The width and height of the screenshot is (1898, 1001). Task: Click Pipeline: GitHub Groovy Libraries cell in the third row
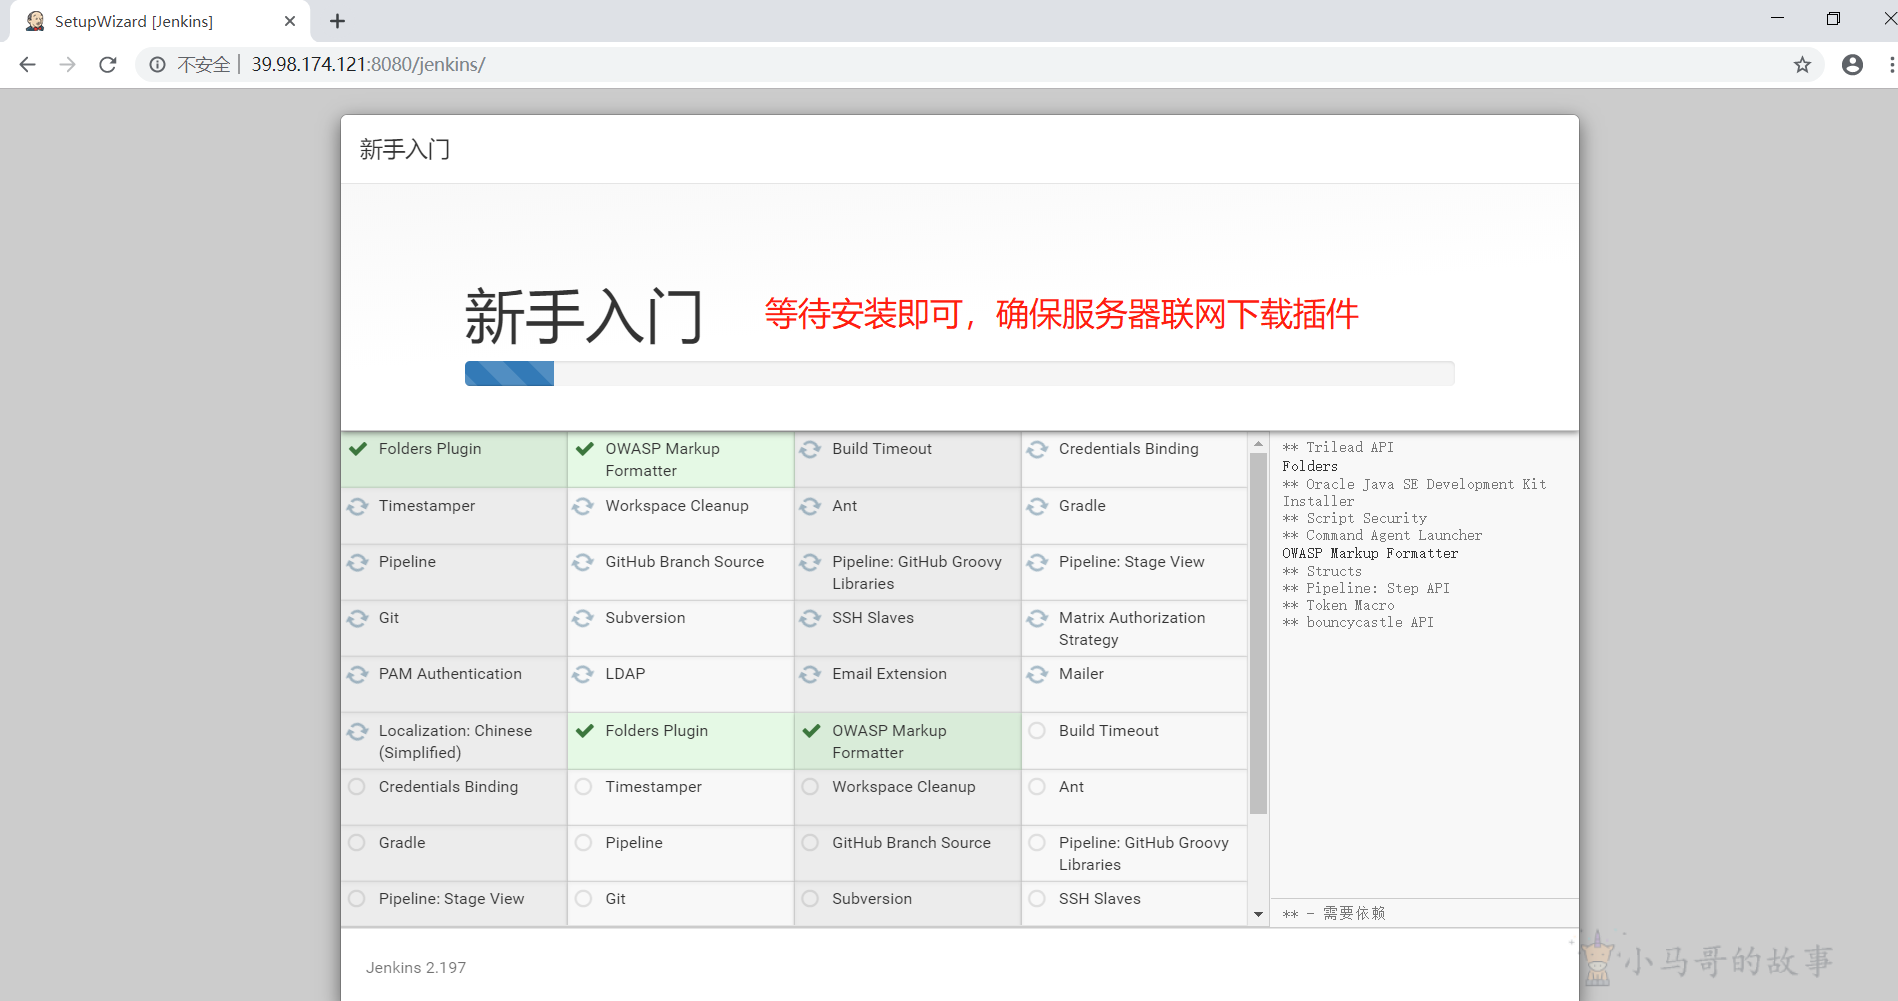click(x=907, y=572)
